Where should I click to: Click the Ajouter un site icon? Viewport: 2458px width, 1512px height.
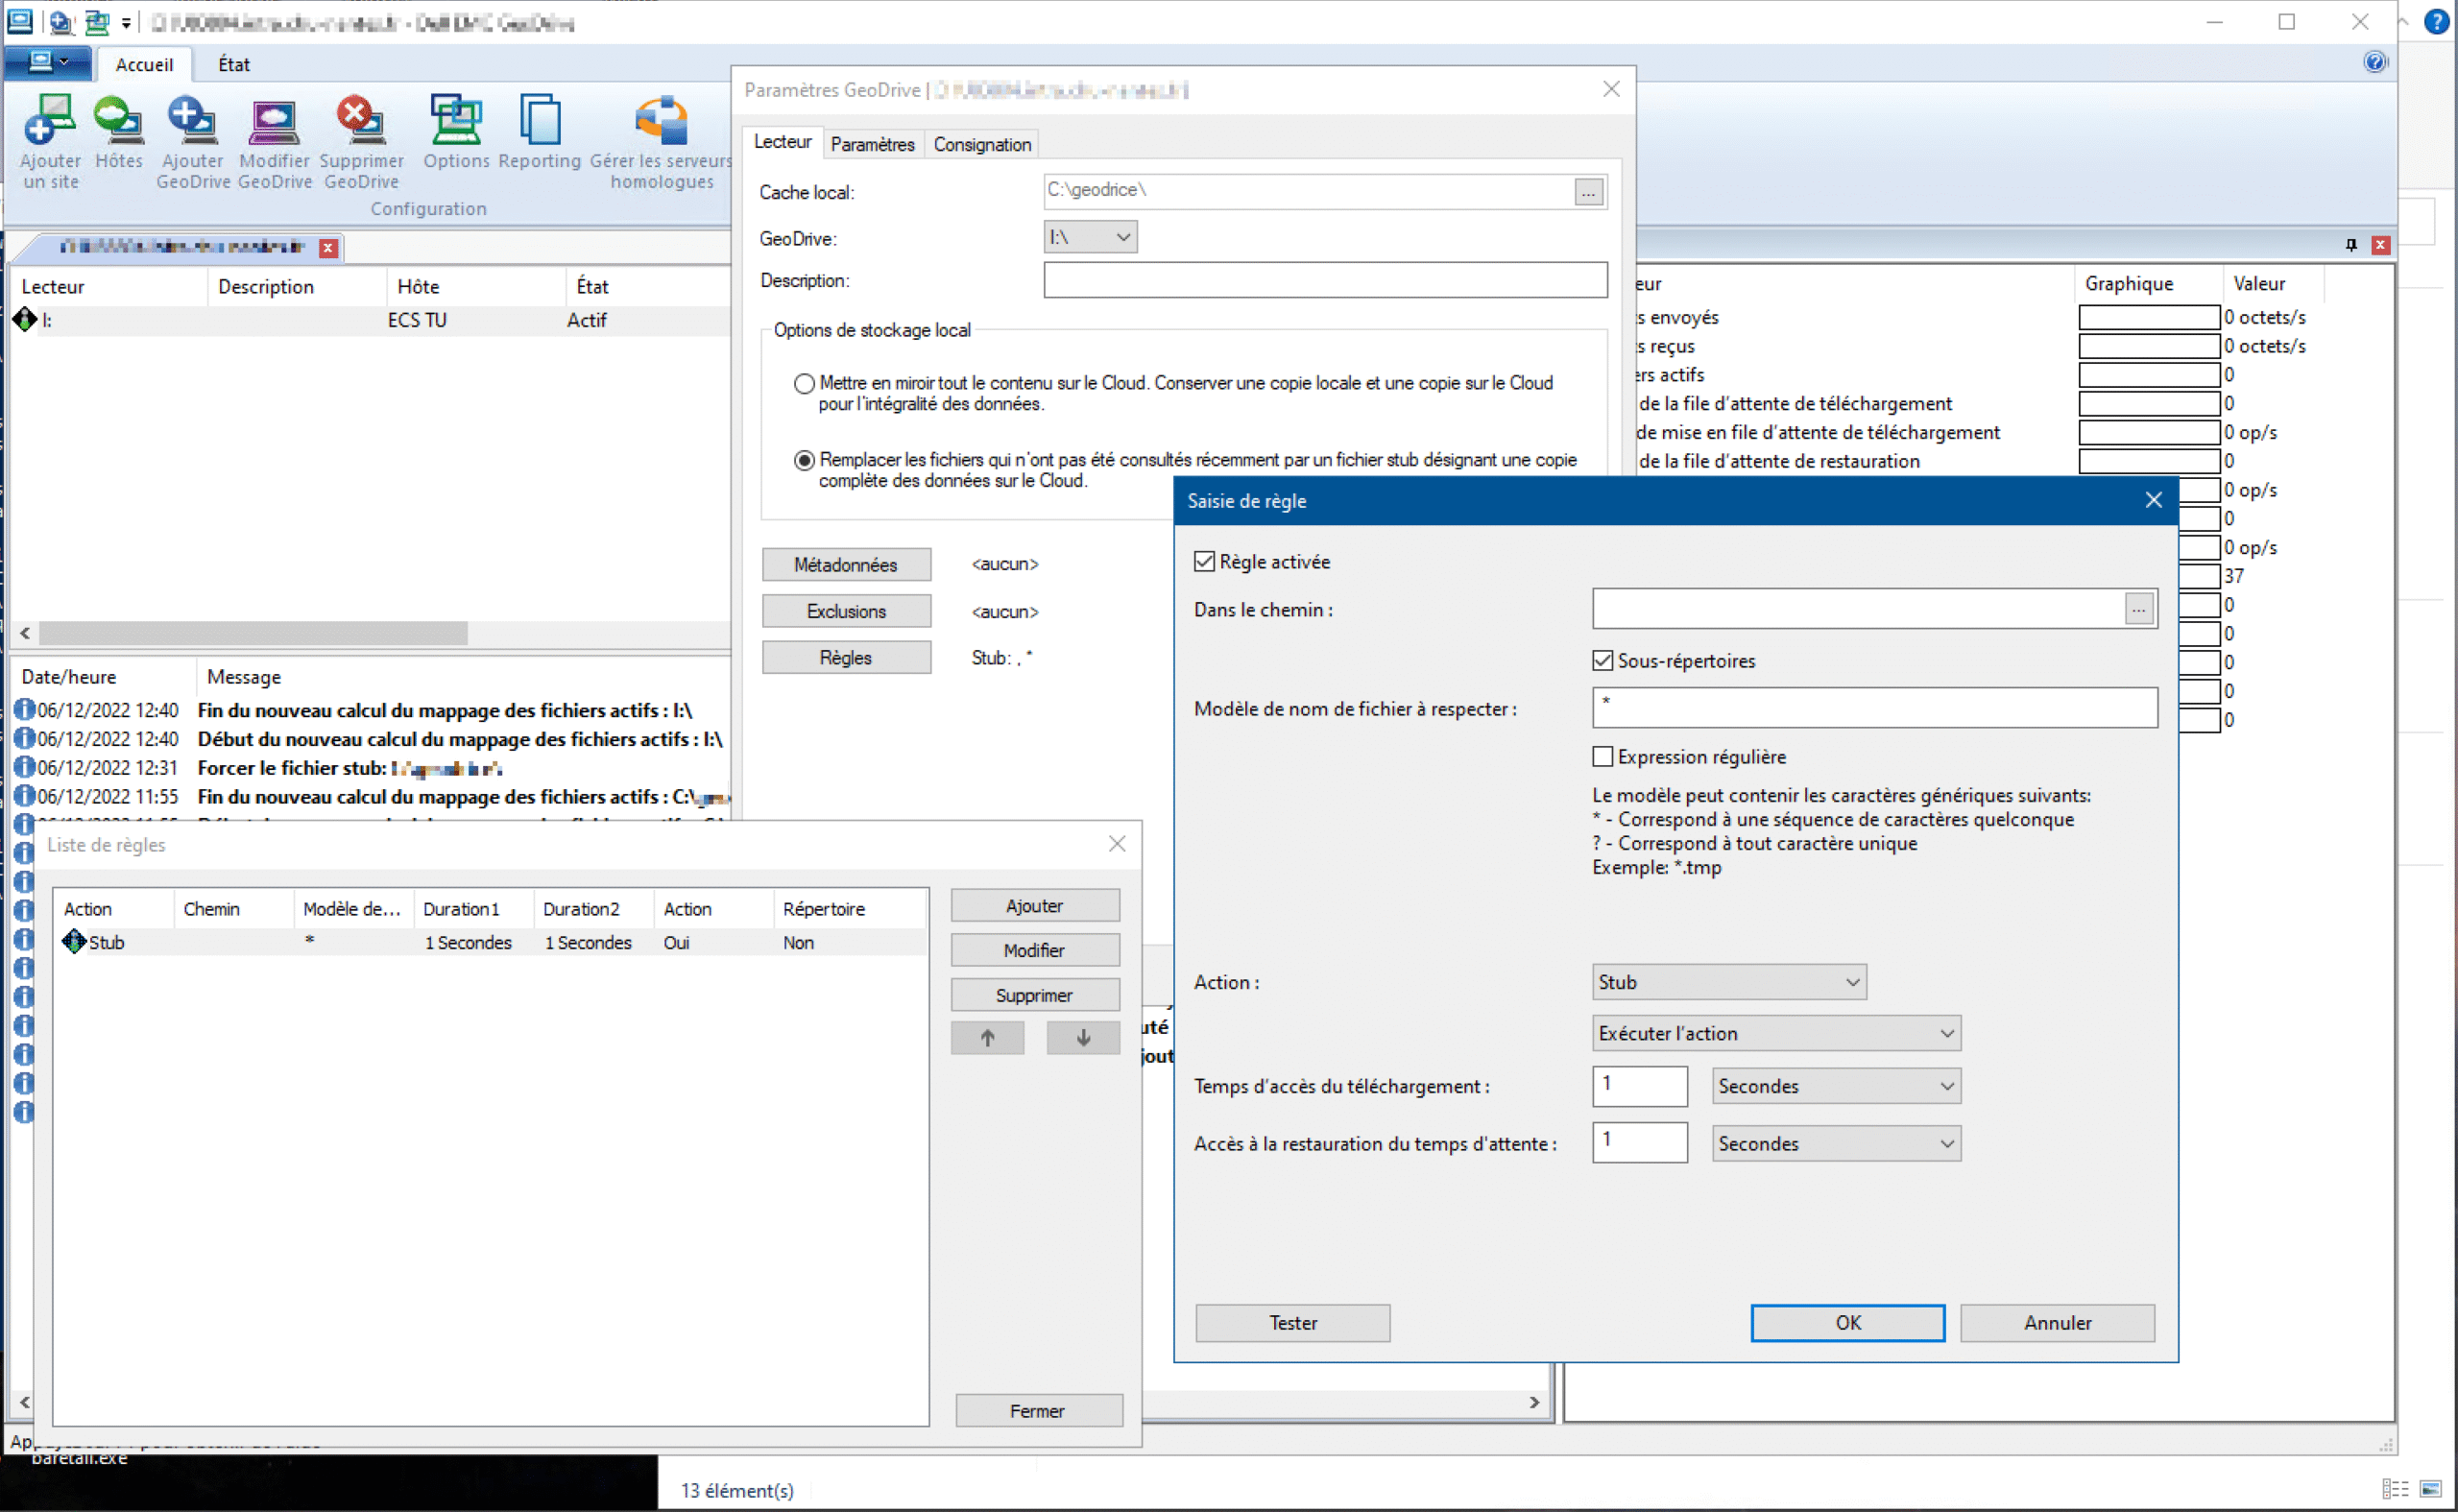pyautogui.click(x=49, y=122)
